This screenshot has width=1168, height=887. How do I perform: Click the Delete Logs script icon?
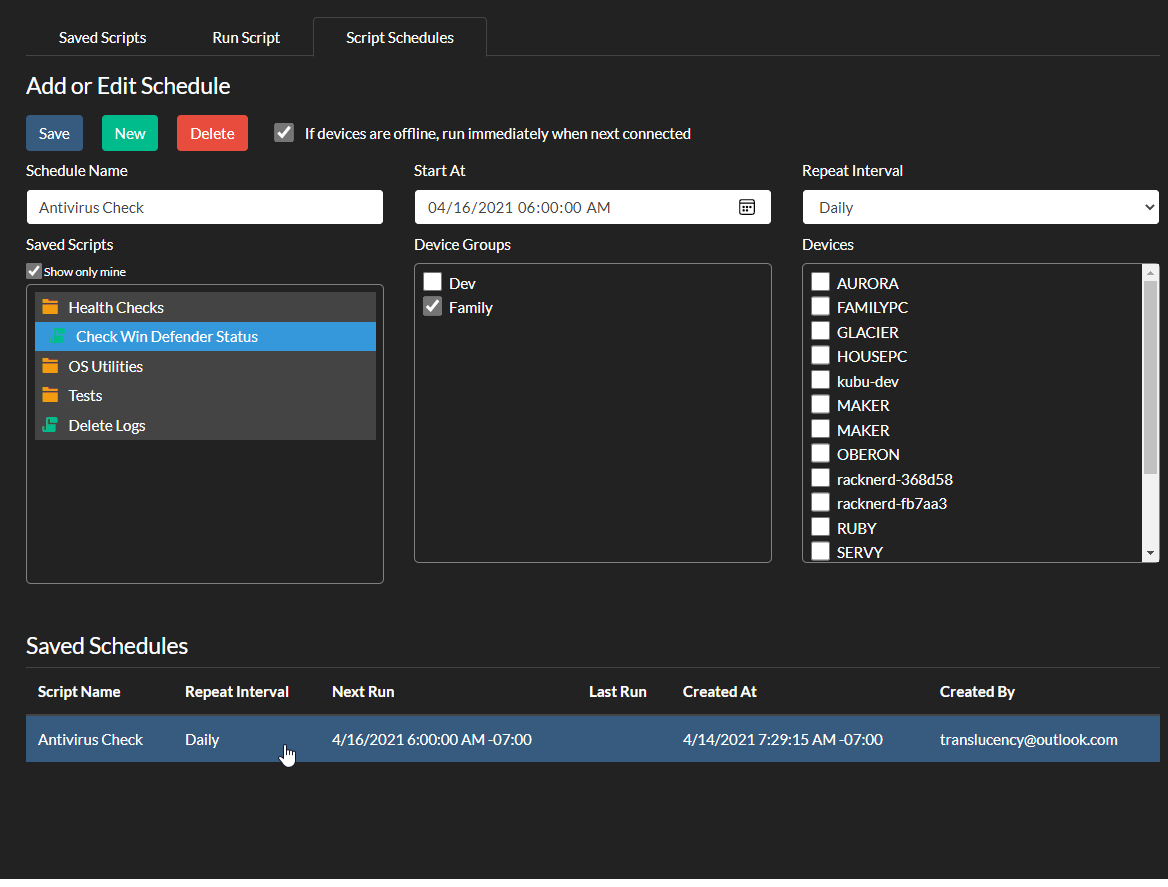[50, 425]
